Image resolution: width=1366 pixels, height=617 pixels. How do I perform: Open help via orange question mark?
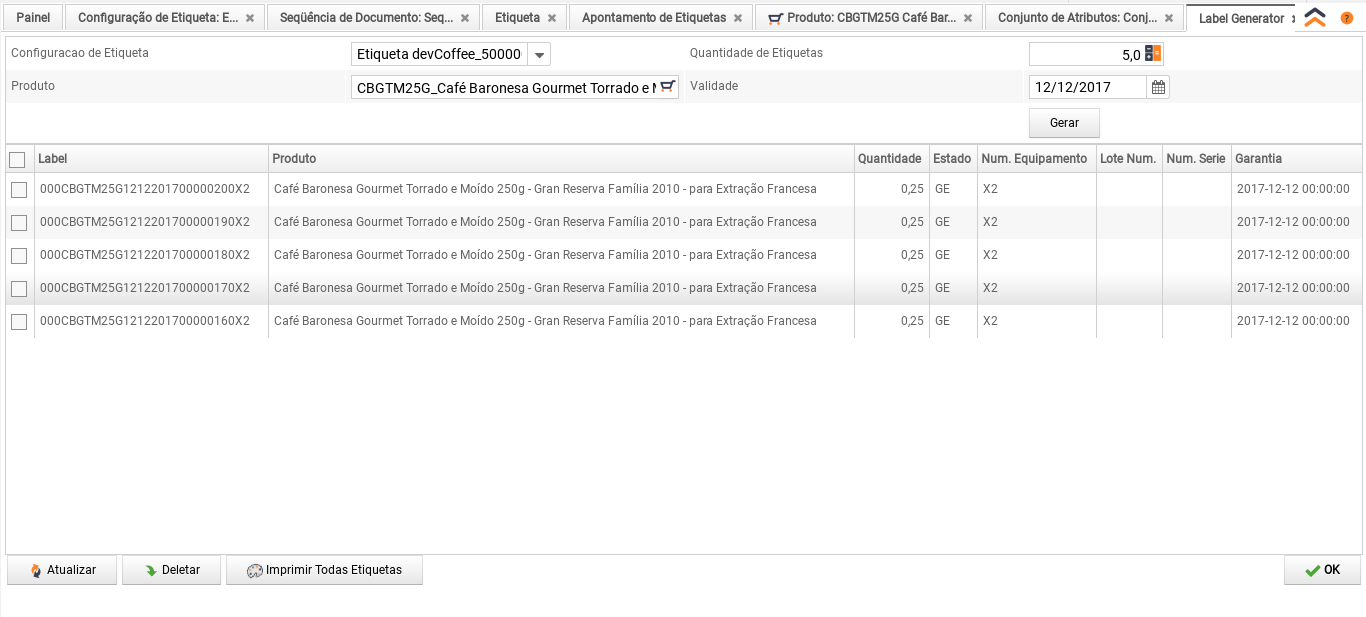tap(1346, 18)
